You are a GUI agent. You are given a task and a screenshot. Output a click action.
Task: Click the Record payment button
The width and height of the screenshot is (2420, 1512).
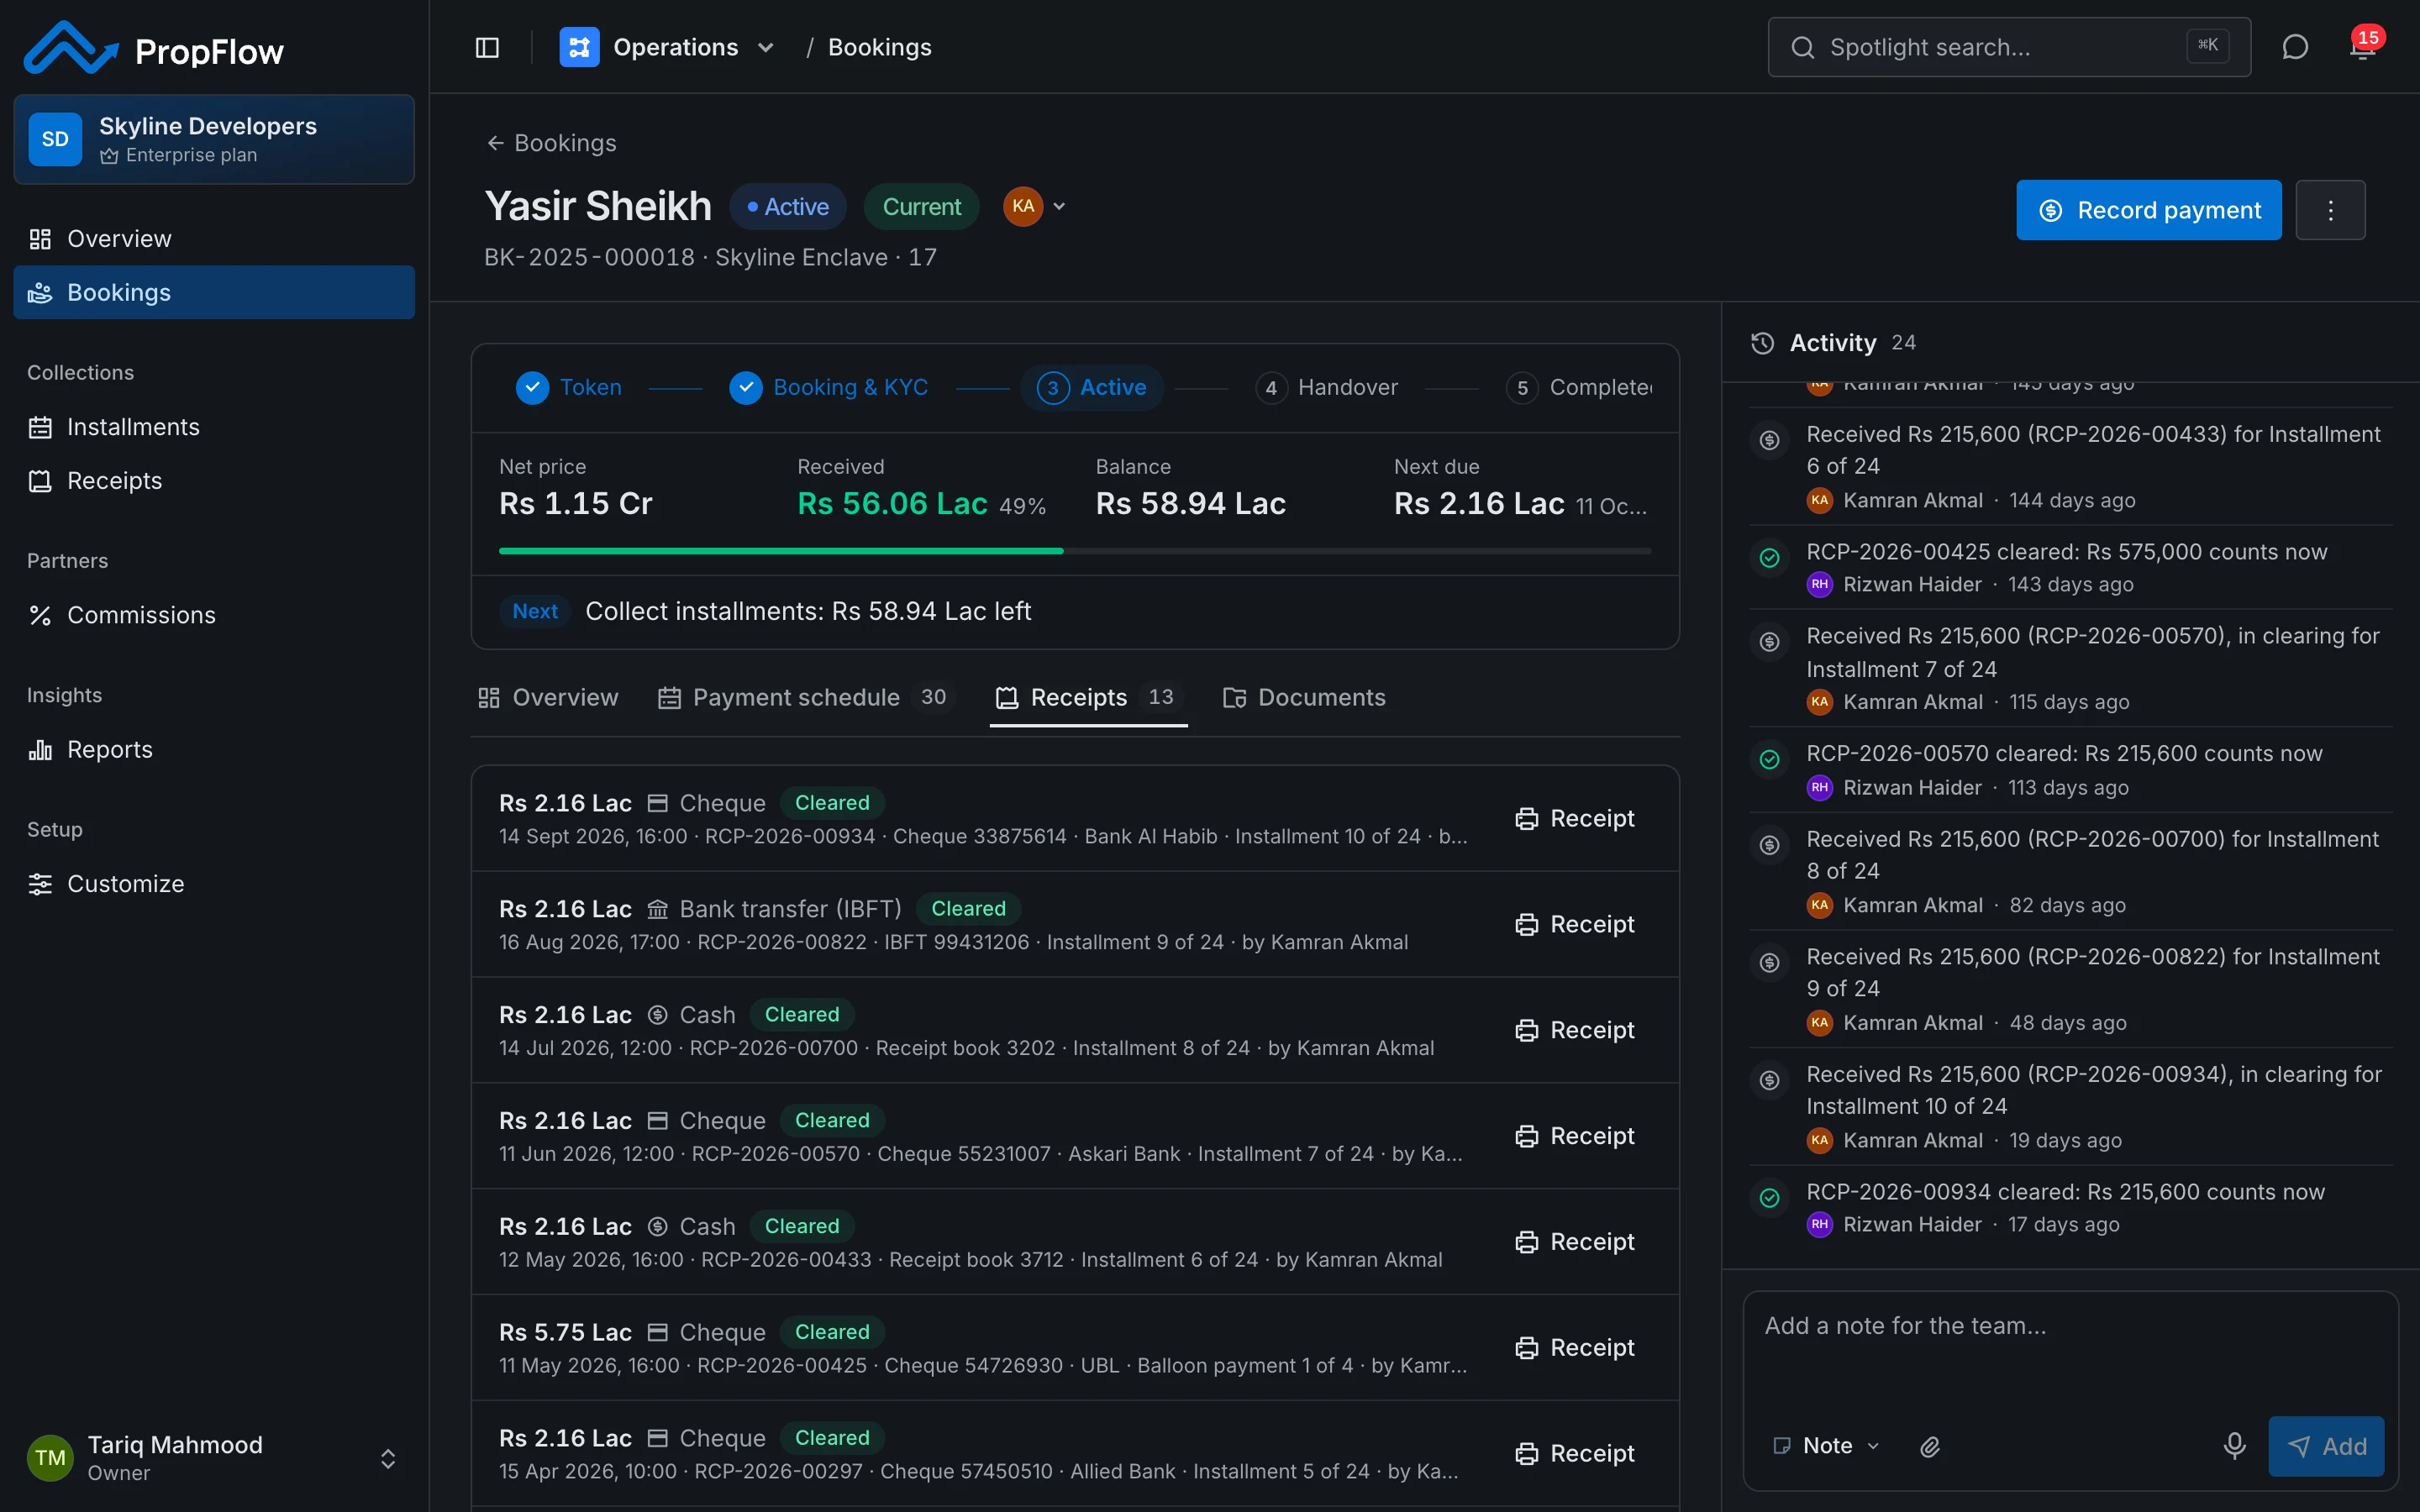2148,210
